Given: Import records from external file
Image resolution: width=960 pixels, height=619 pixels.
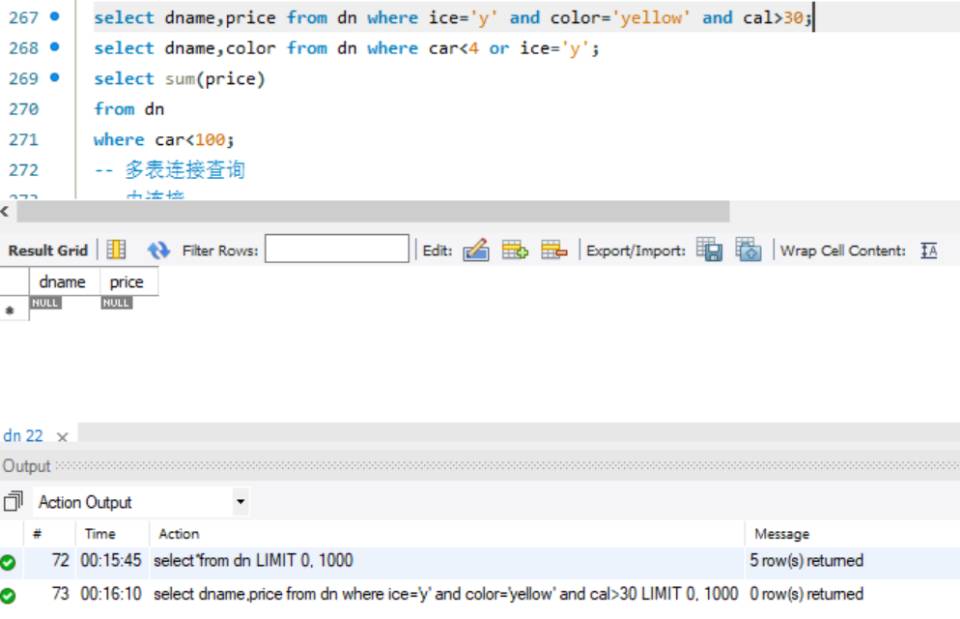Looking at the screenshot, I should coord(748,250).
